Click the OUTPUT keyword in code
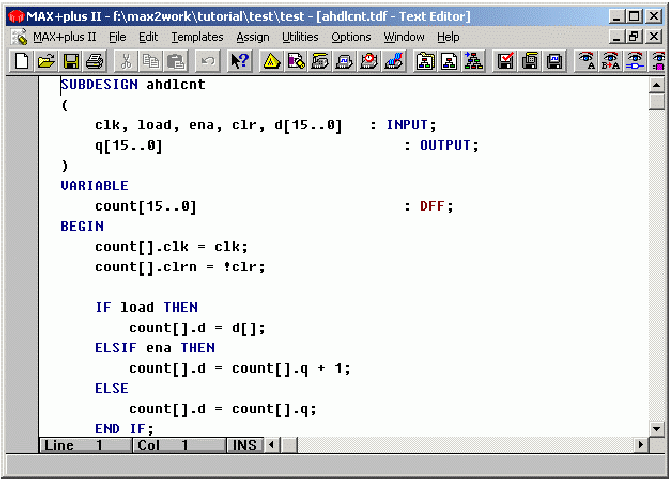 [x=445, y=145]
